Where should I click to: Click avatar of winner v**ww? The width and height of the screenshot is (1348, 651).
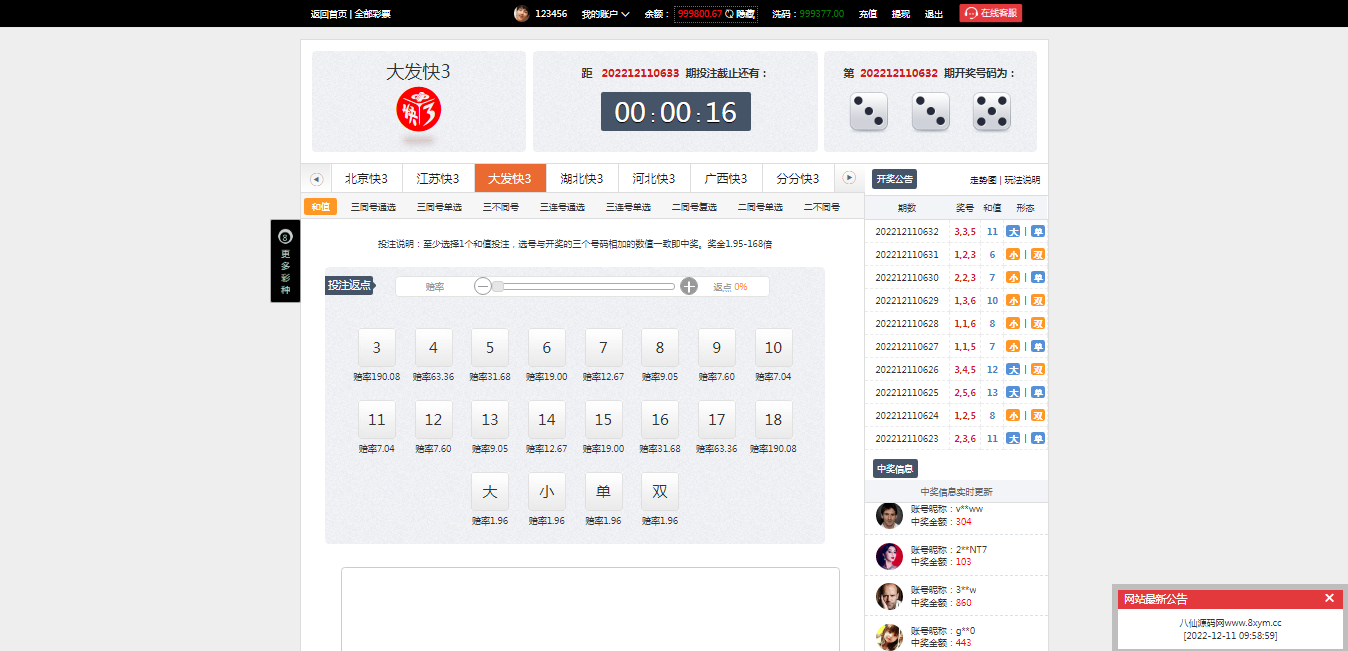(889, 515)
